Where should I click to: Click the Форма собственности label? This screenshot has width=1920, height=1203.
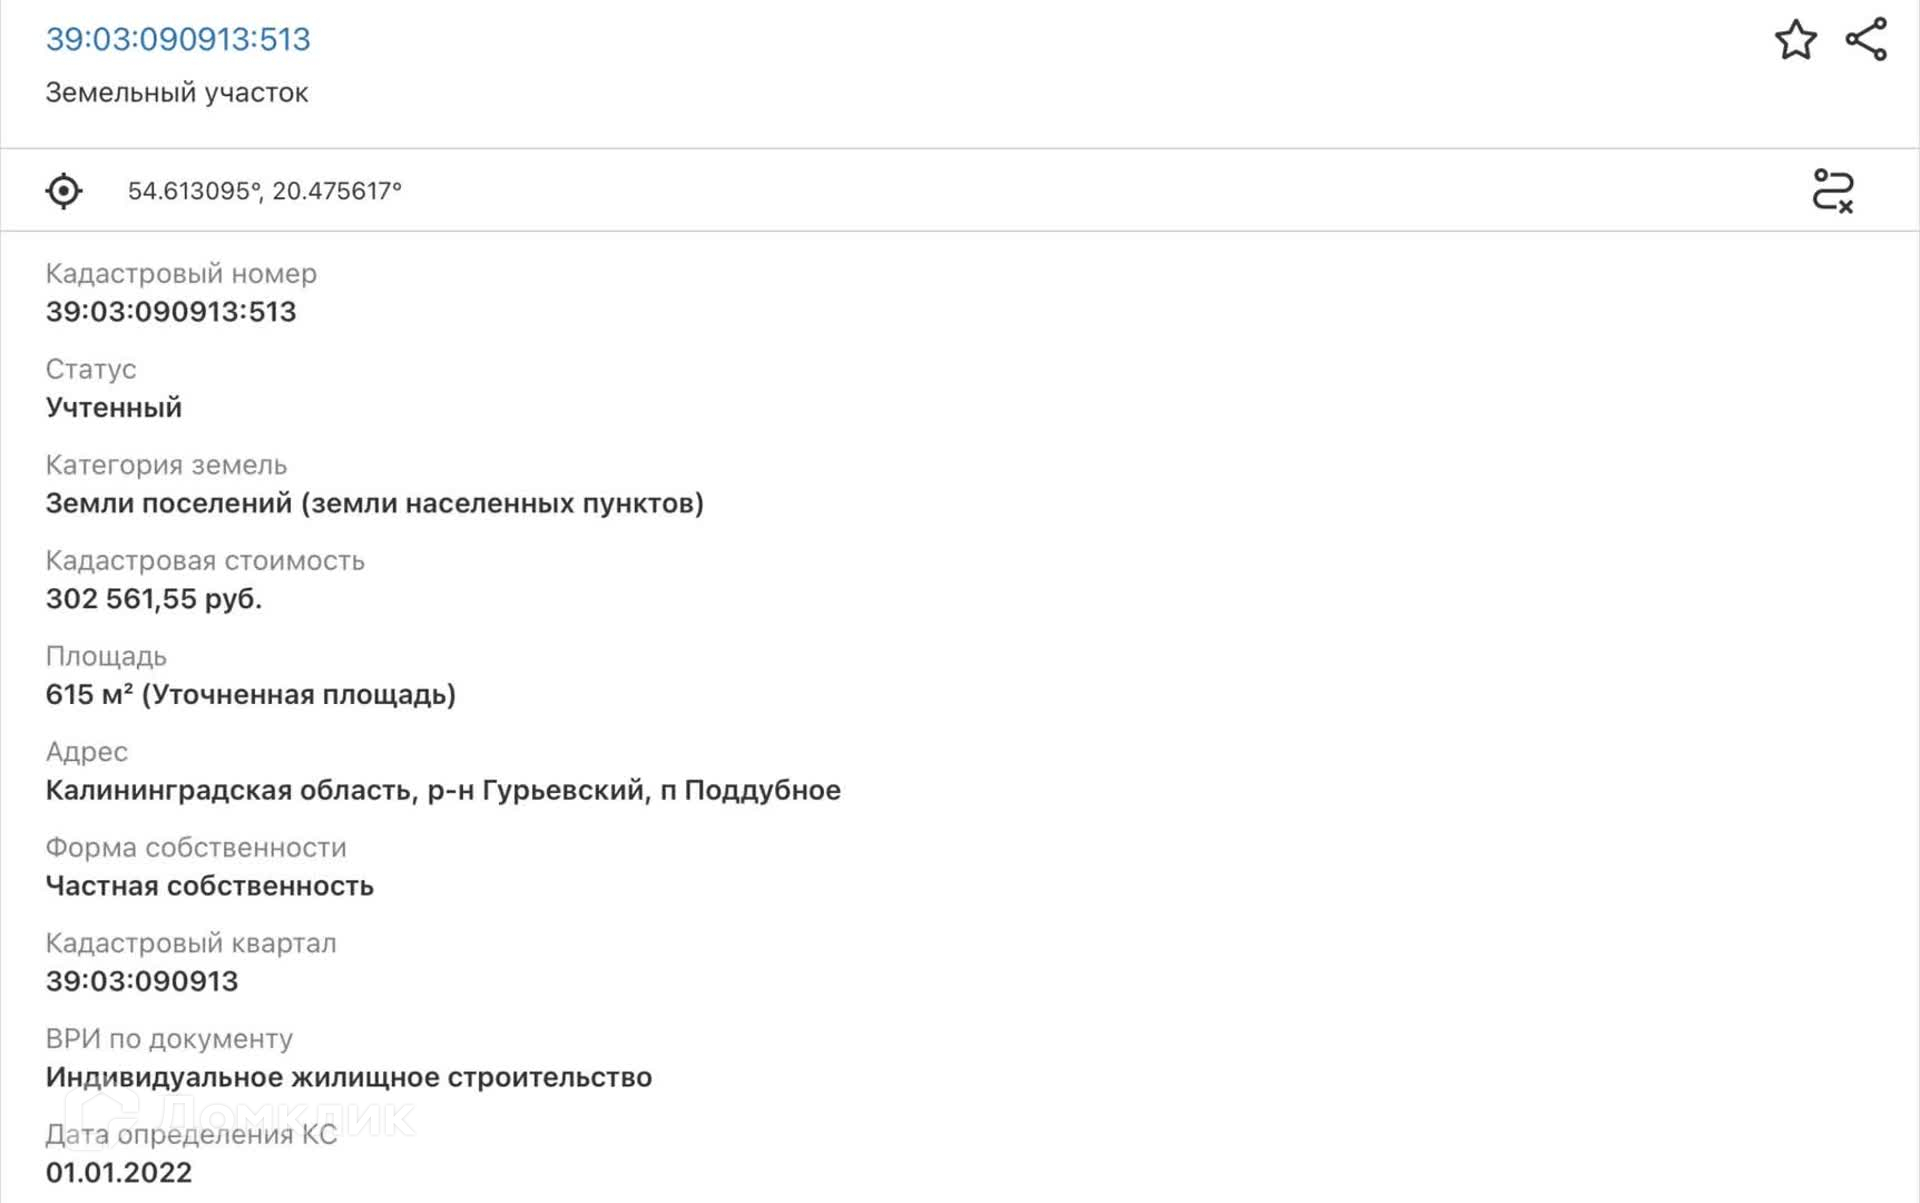196,848
